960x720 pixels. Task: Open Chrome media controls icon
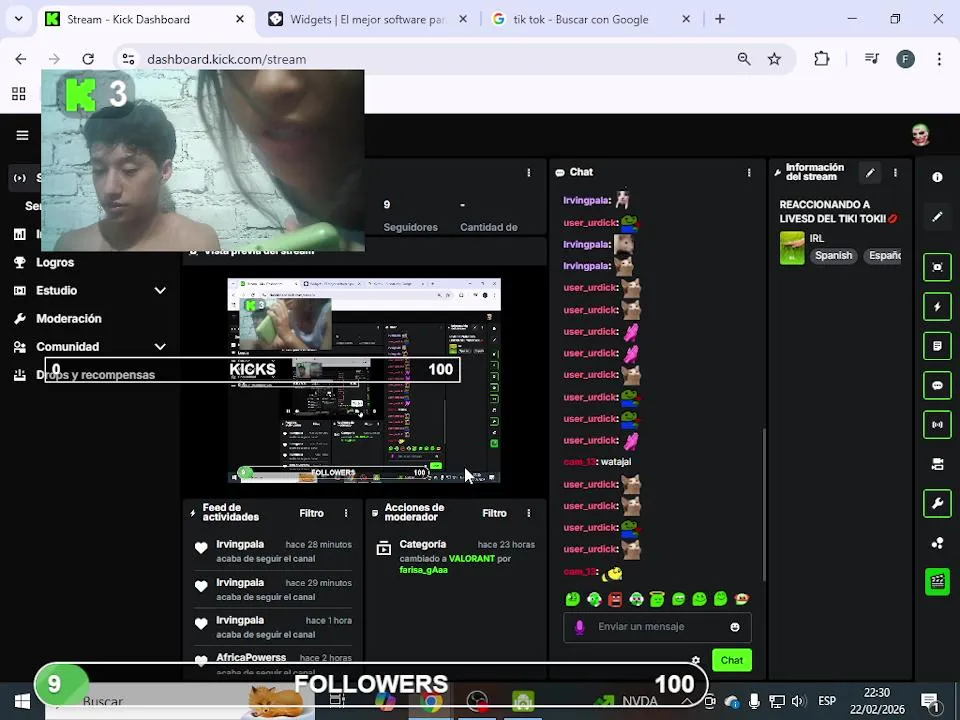click(872, 59)
